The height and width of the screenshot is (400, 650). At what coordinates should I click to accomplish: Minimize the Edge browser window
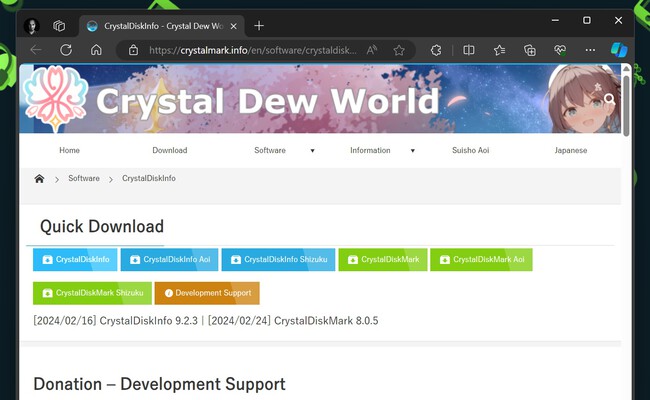[555, 20]
